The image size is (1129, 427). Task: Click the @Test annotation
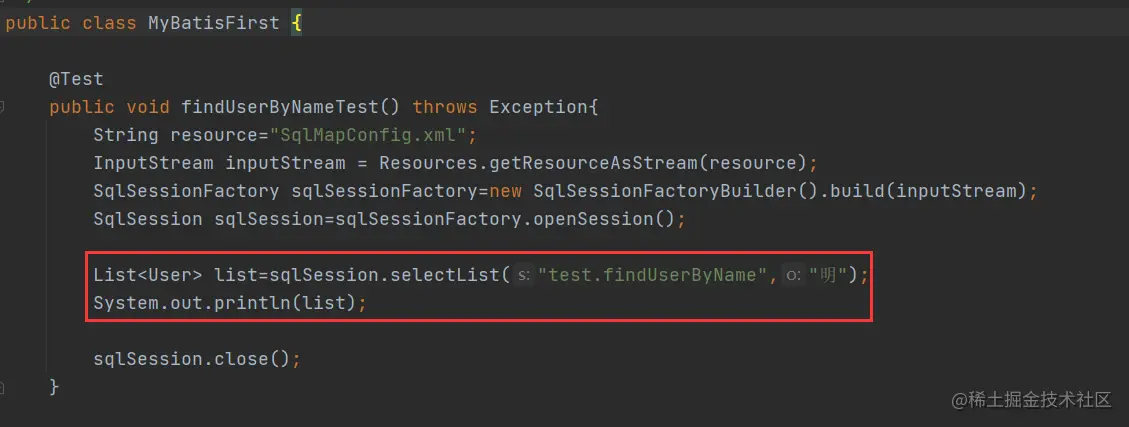[x=76, y=79]
